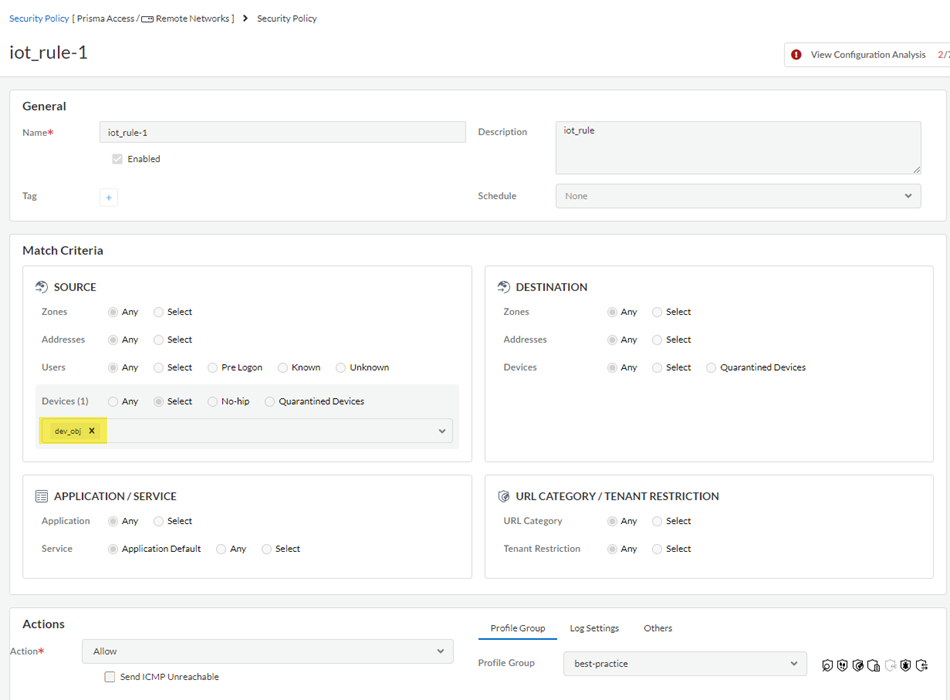This screenshot has height=700, width=950.
Task: Choose Pre Logon for source Users
Action: pyautogui.click(x=213, y=368)
